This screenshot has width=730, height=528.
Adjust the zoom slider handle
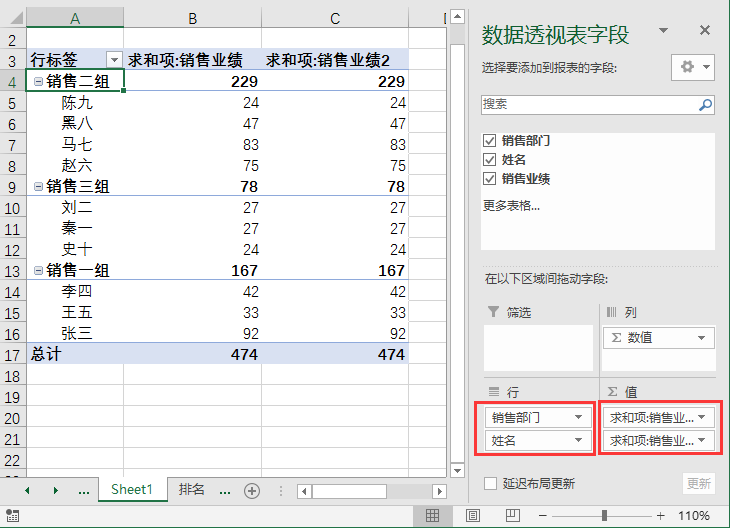(x=604, y=515)
